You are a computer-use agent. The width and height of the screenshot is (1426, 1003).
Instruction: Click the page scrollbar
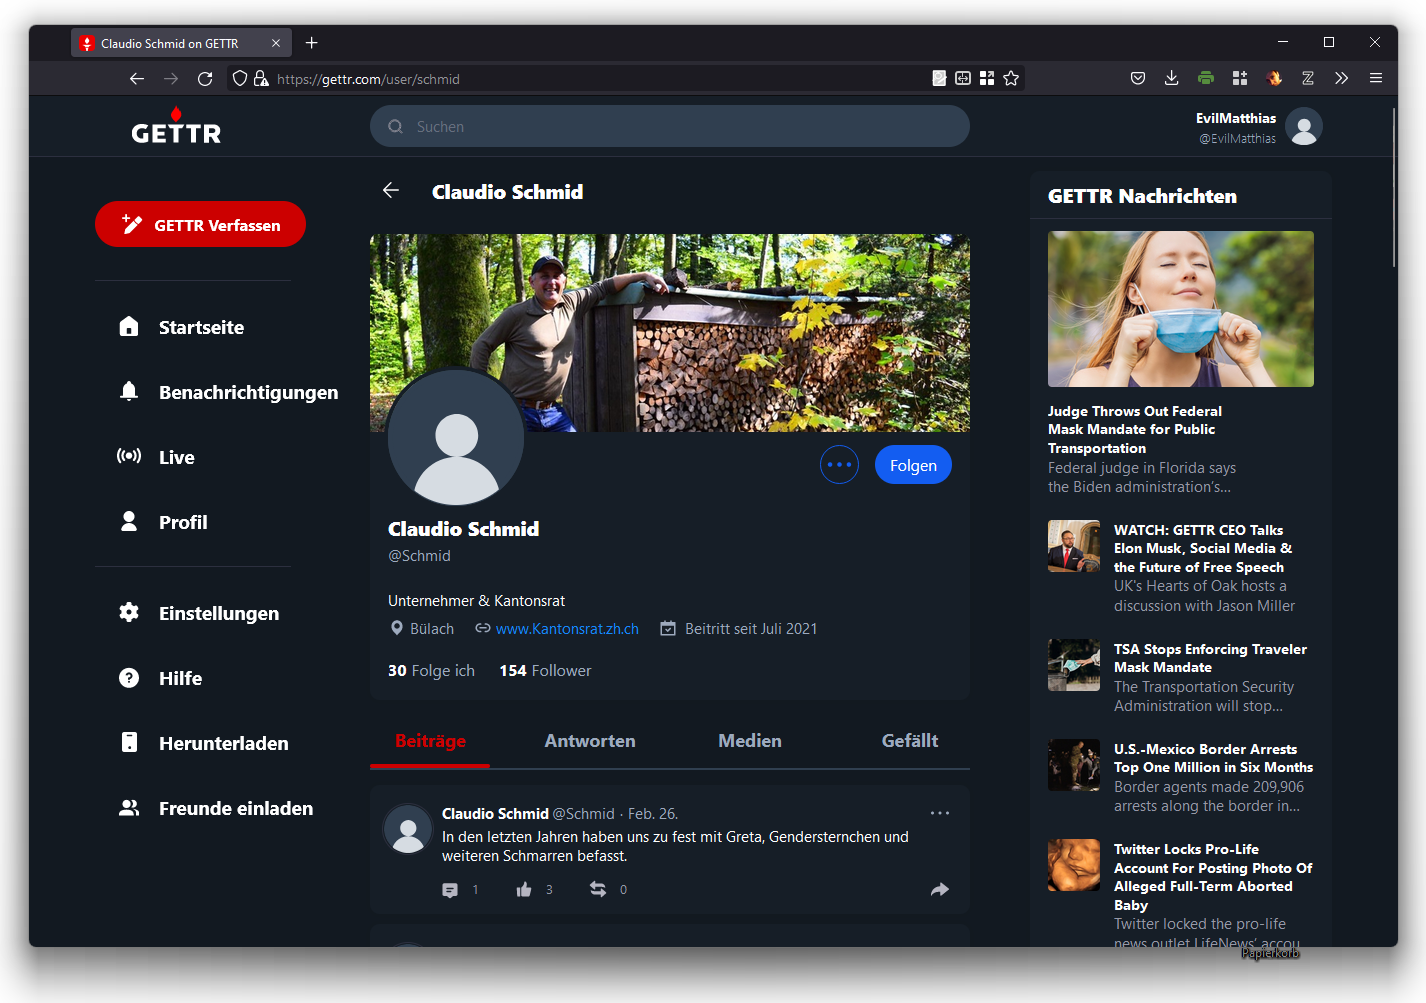coord(1394,187)
